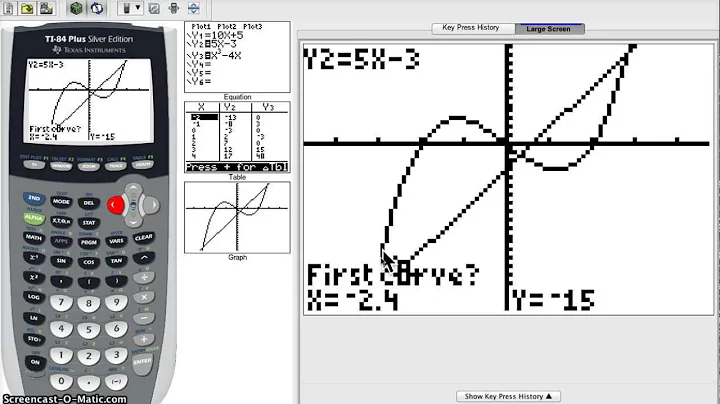Click the PRGM key
The width and height of the screenshot is (720, 404).
click(89, 242)
